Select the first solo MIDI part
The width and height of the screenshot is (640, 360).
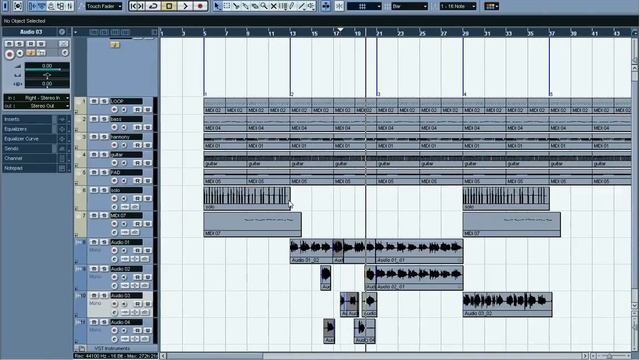(247, 198)
